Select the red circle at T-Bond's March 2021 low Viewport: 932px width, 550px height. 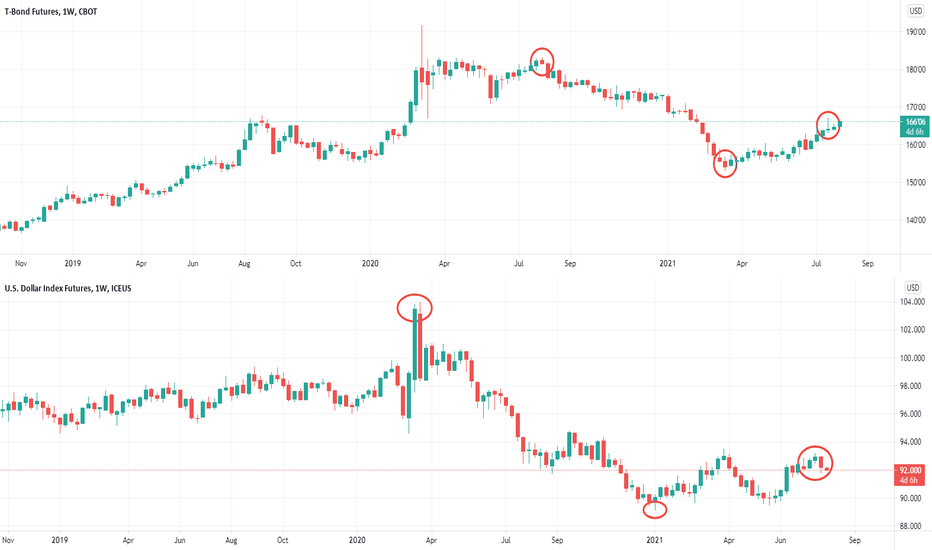point(725,163)
